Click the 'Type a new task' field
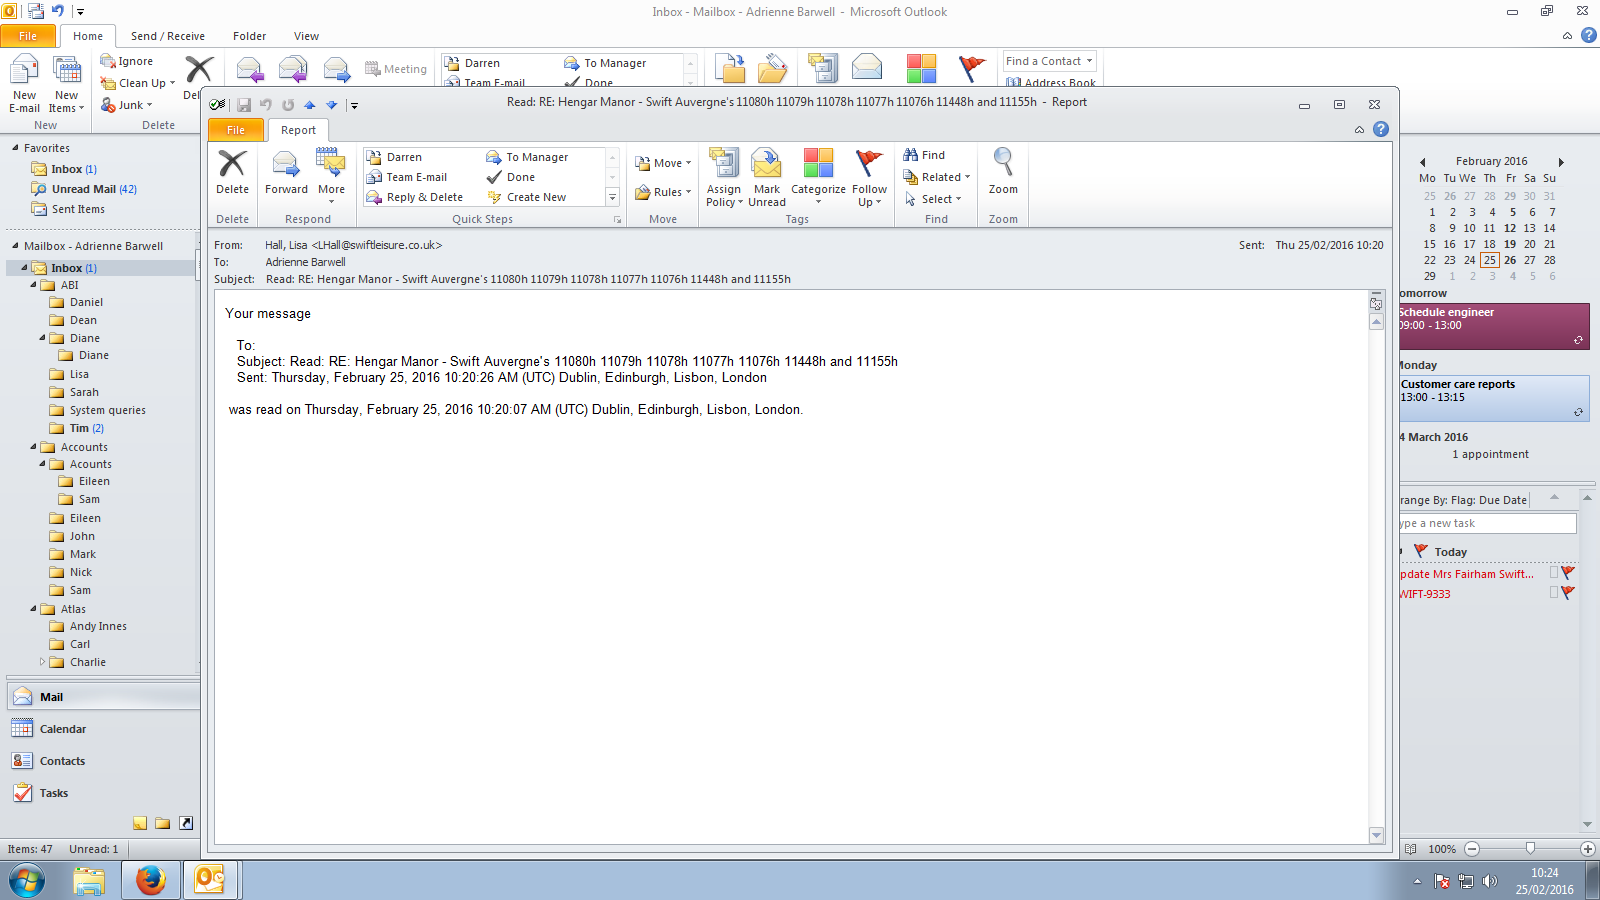The image size is (1600, 900). [x=1487, y=523]
